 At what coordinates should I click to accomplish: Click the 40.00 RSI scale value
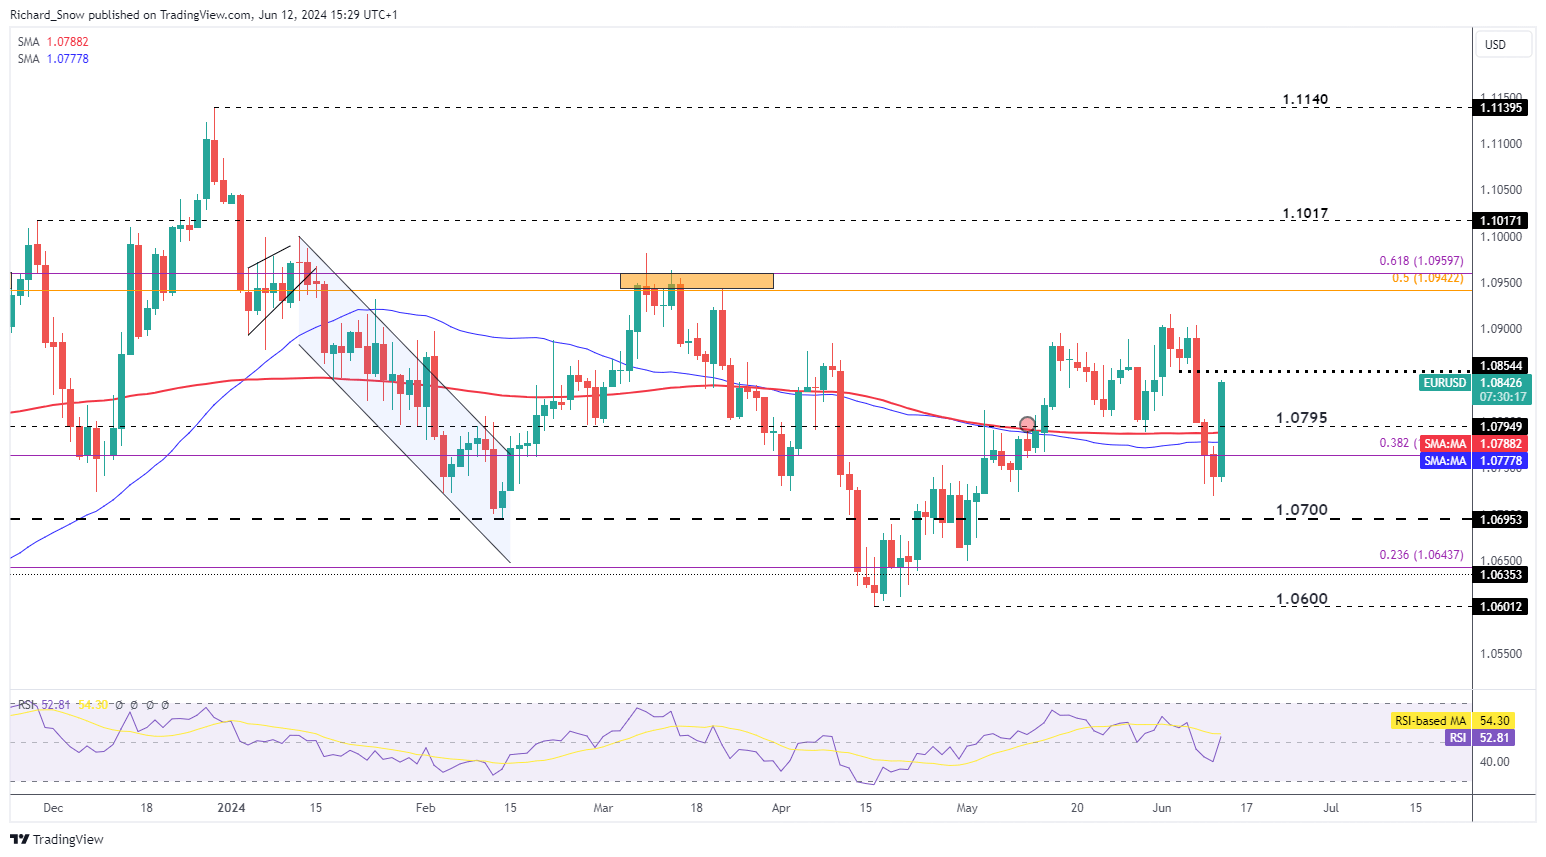pyautogui.click(x=1495, y=762)
